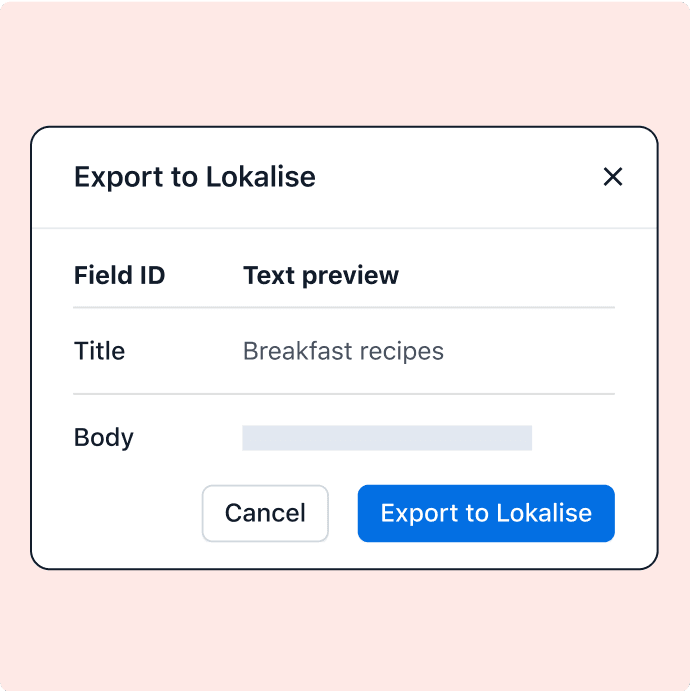Click the gray Body text preview placeholder
Screen dimensions: 690x691
click(x=387, y=437)
